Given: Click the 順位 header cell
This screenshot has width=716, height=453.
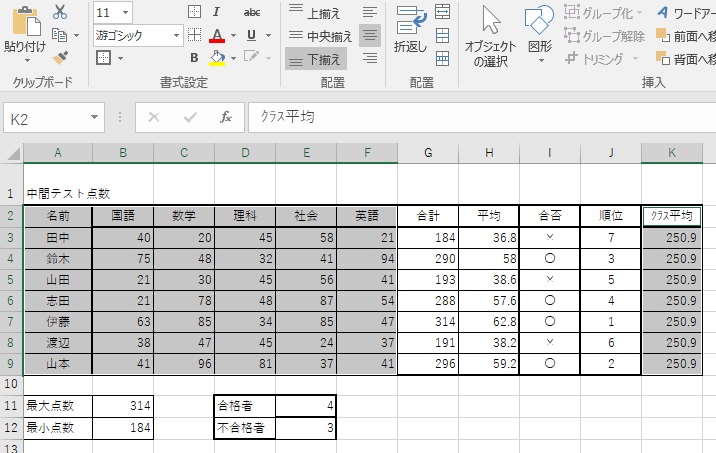Looking at the screenshot, I should click(x=611, y=216).
